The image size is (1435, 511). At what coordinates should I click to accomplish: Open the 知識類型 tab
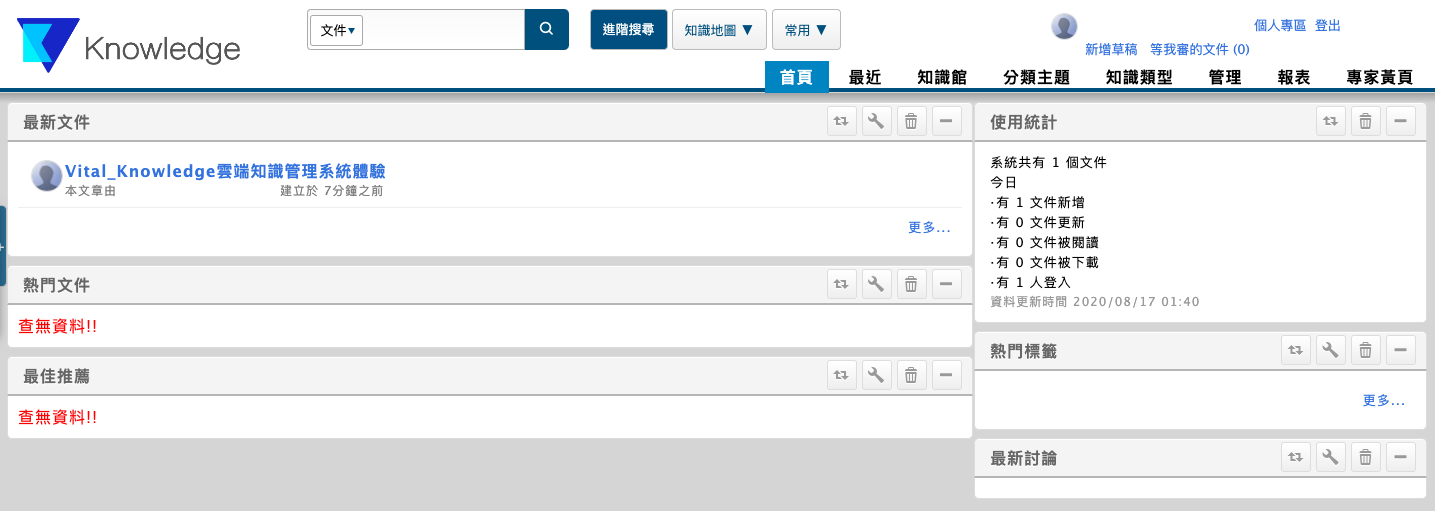point(1139,77)
